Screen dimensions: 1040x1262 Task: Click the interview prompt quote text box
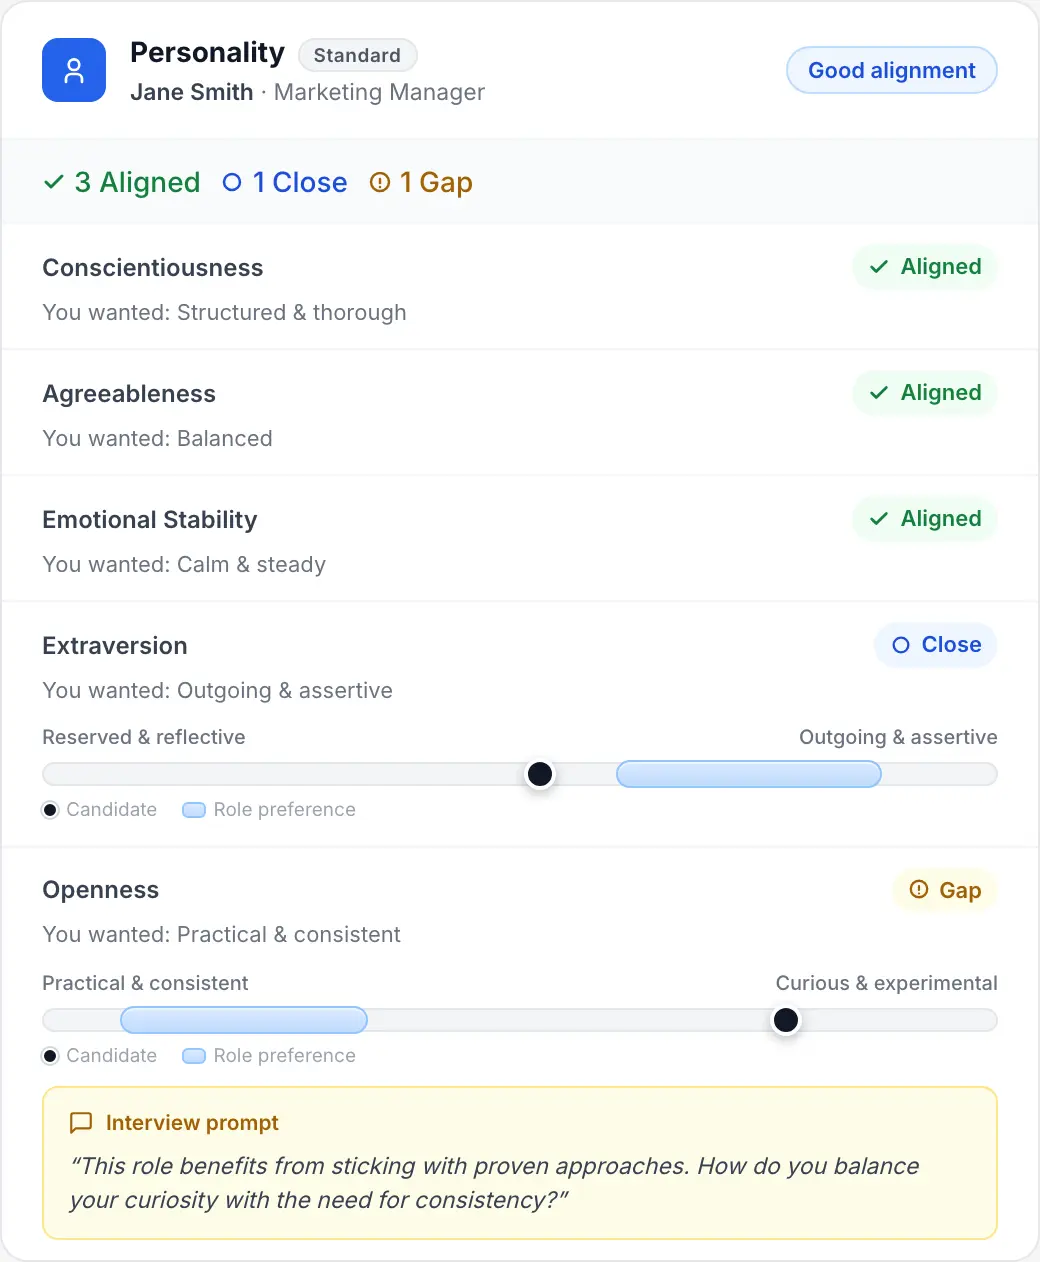pos(519,1182)
